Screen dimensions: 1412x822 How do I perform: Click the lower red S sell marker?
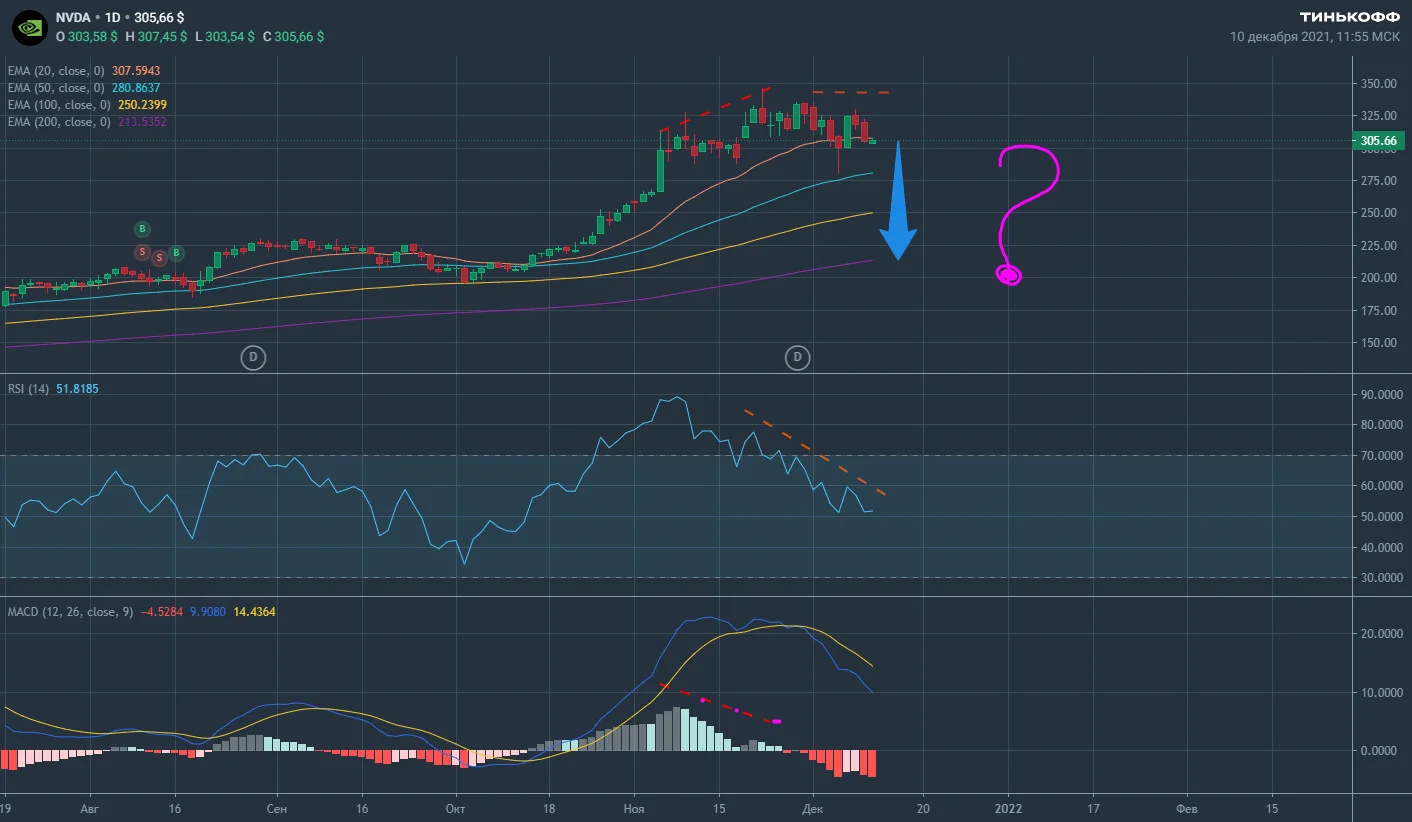pos(159,258)
